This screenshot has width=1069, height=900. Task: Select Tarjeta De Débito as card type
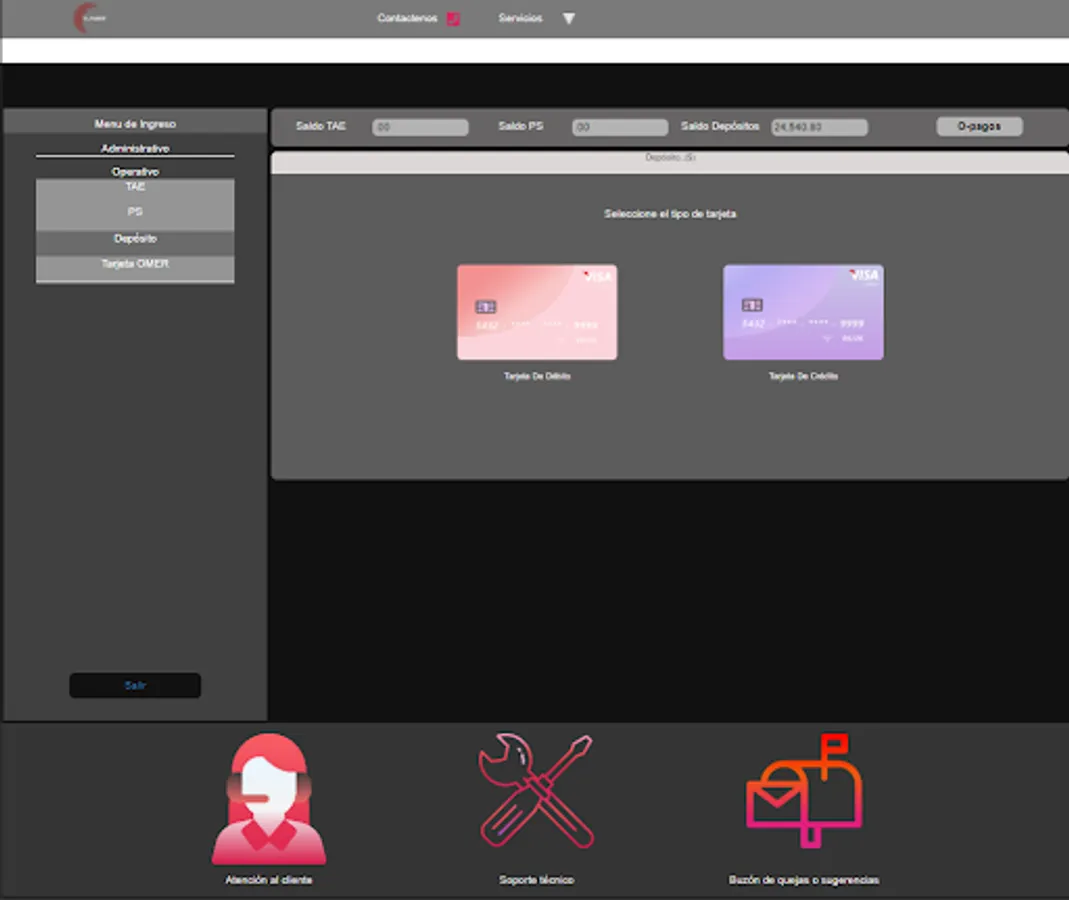pos(537,312)
